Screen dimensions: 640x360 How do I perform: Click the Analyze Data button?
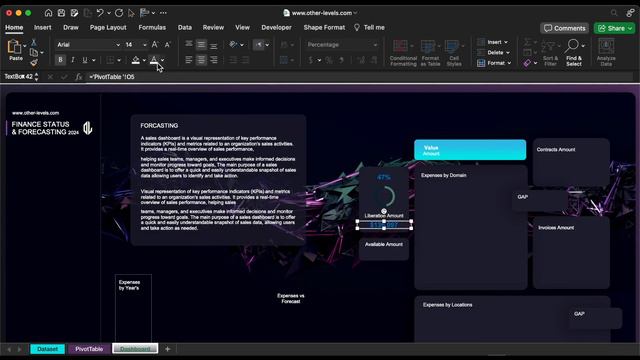[606, 53]
